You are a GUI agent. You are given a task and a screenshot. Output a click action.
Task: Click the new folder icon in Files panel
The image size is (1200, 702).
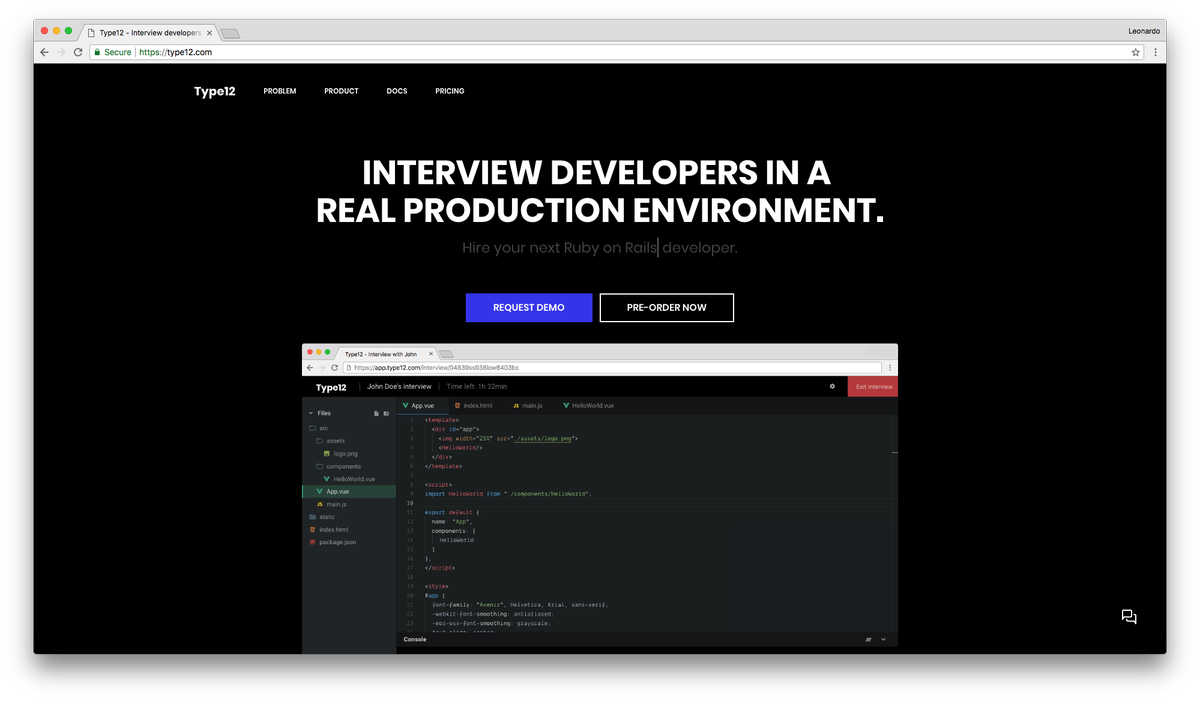pos(386,413)
